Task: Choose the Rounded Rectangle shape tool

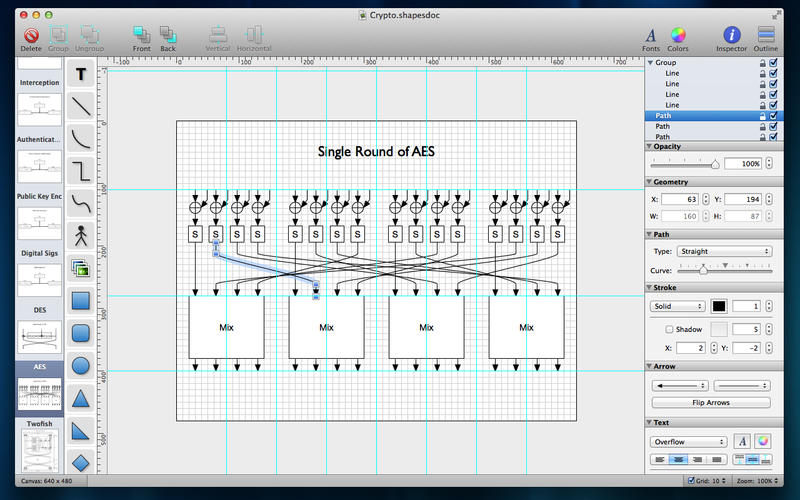Action: (81, 333)
